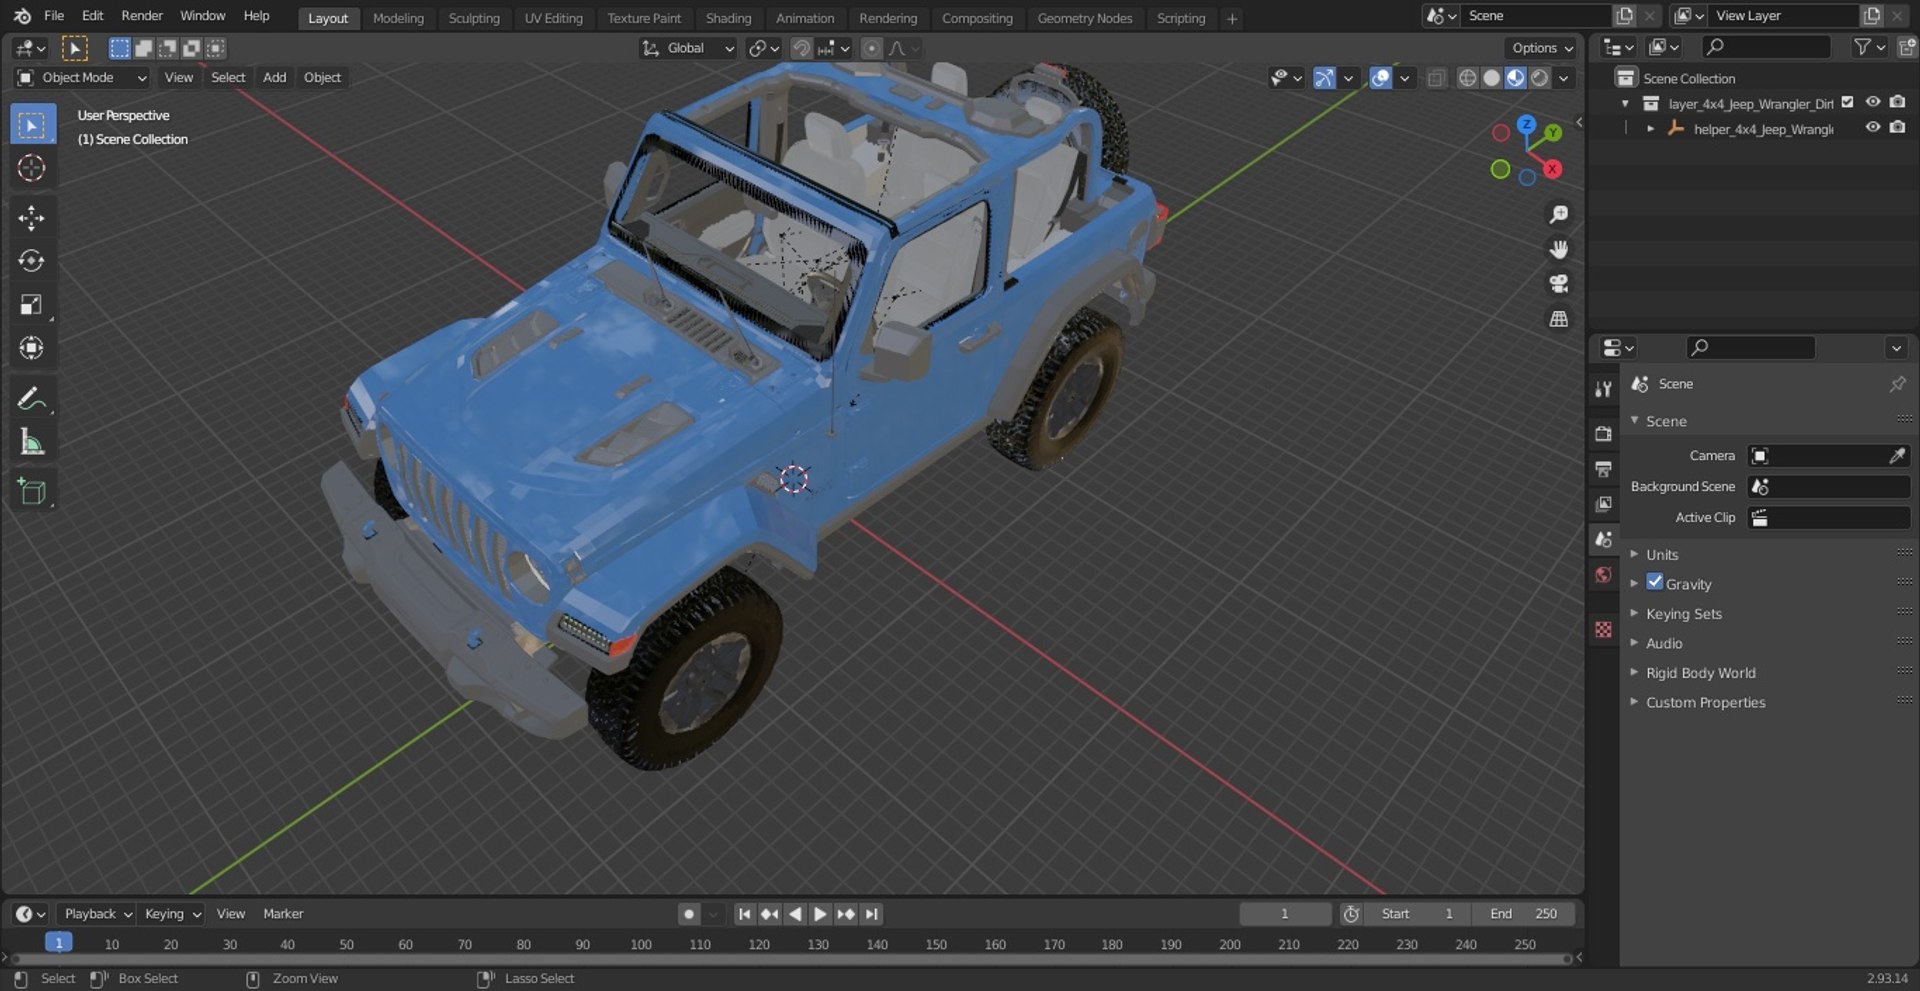Screen dimensions: 1920x991
Task: Expand Custom Properties panel
Action: point(1705,703)
